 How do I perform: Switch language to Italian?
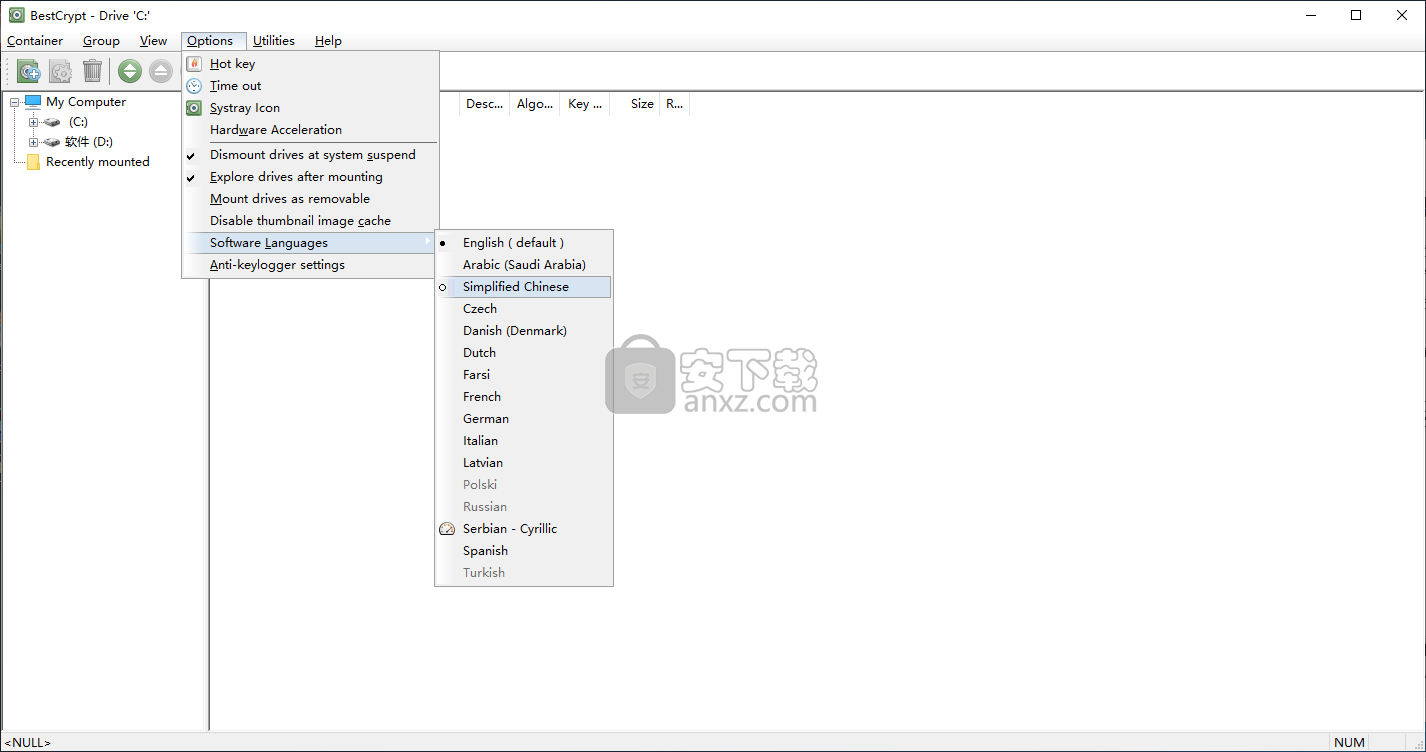tap(523, 441)
